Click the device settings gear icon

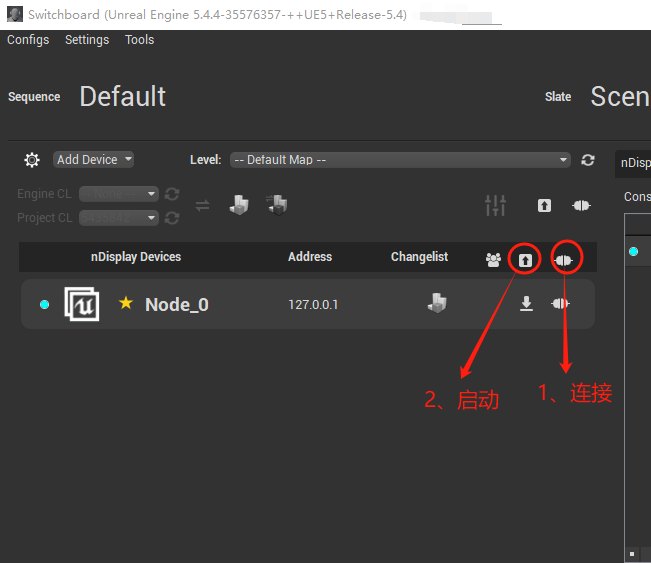[x=32, y=160]
